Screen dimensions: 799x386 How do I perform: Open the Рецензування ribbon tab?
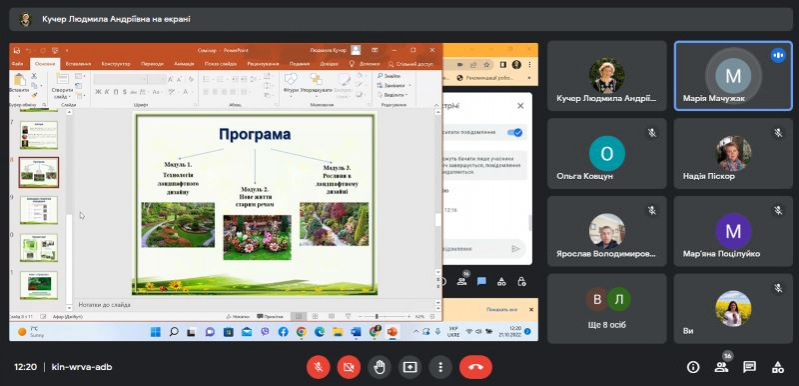click(263, 64)
